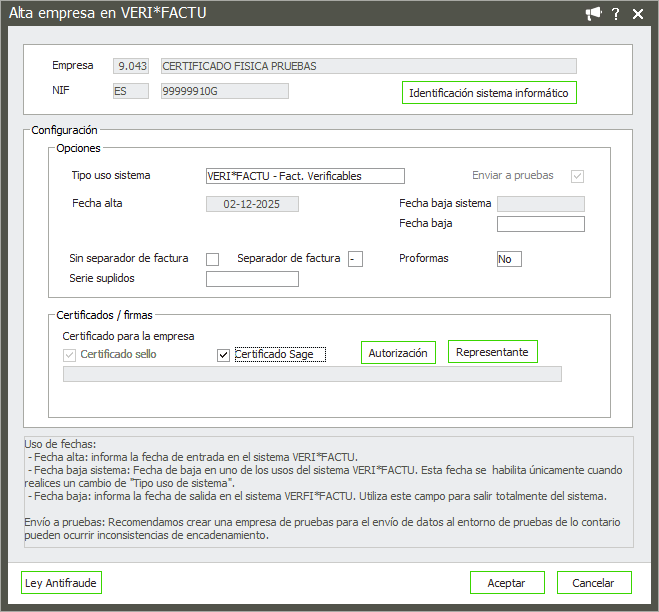This screenshot has width=659, height=612.
Task: Click the Identificación sistema informático button
Action: point(489,93)
